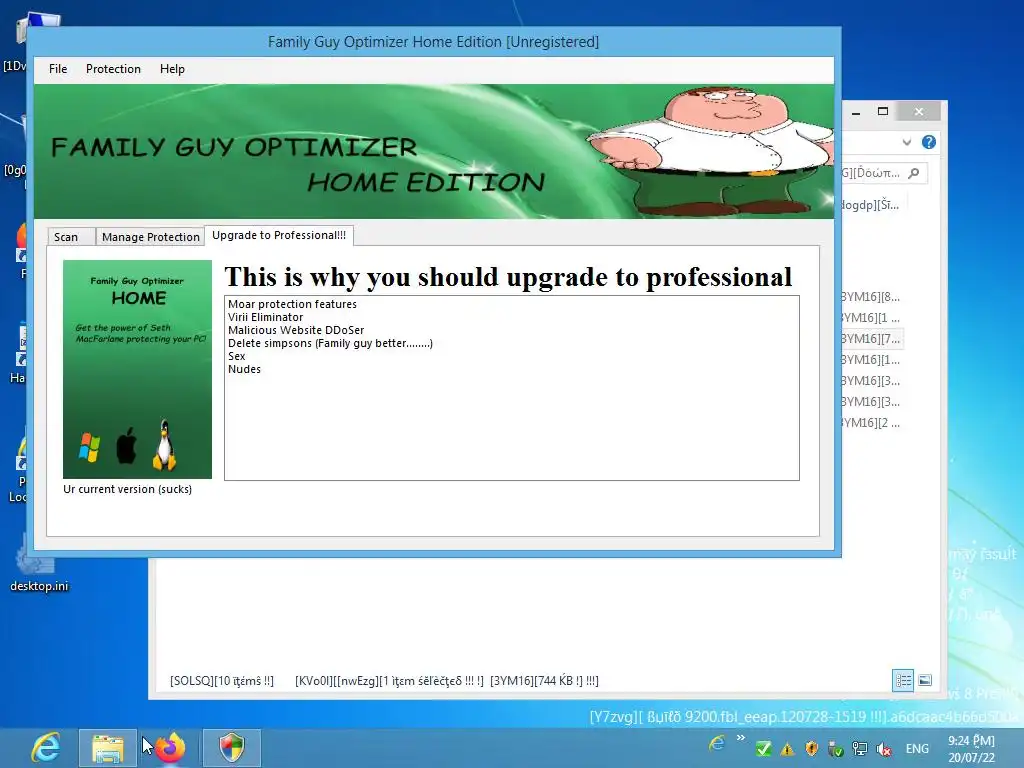The width and height of the screenshot is (1024, 768).
Task: Expand the Explorer ribbon chevron
Action: pyautogui.click(x=906, y=142)
